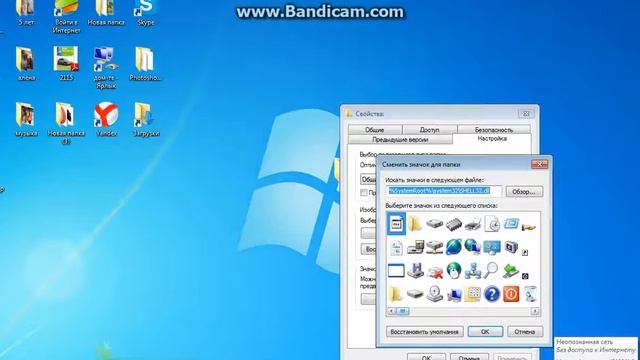640x360 pixels.
Task: Pick the red power shutdown icon
Action: point(511,294)
